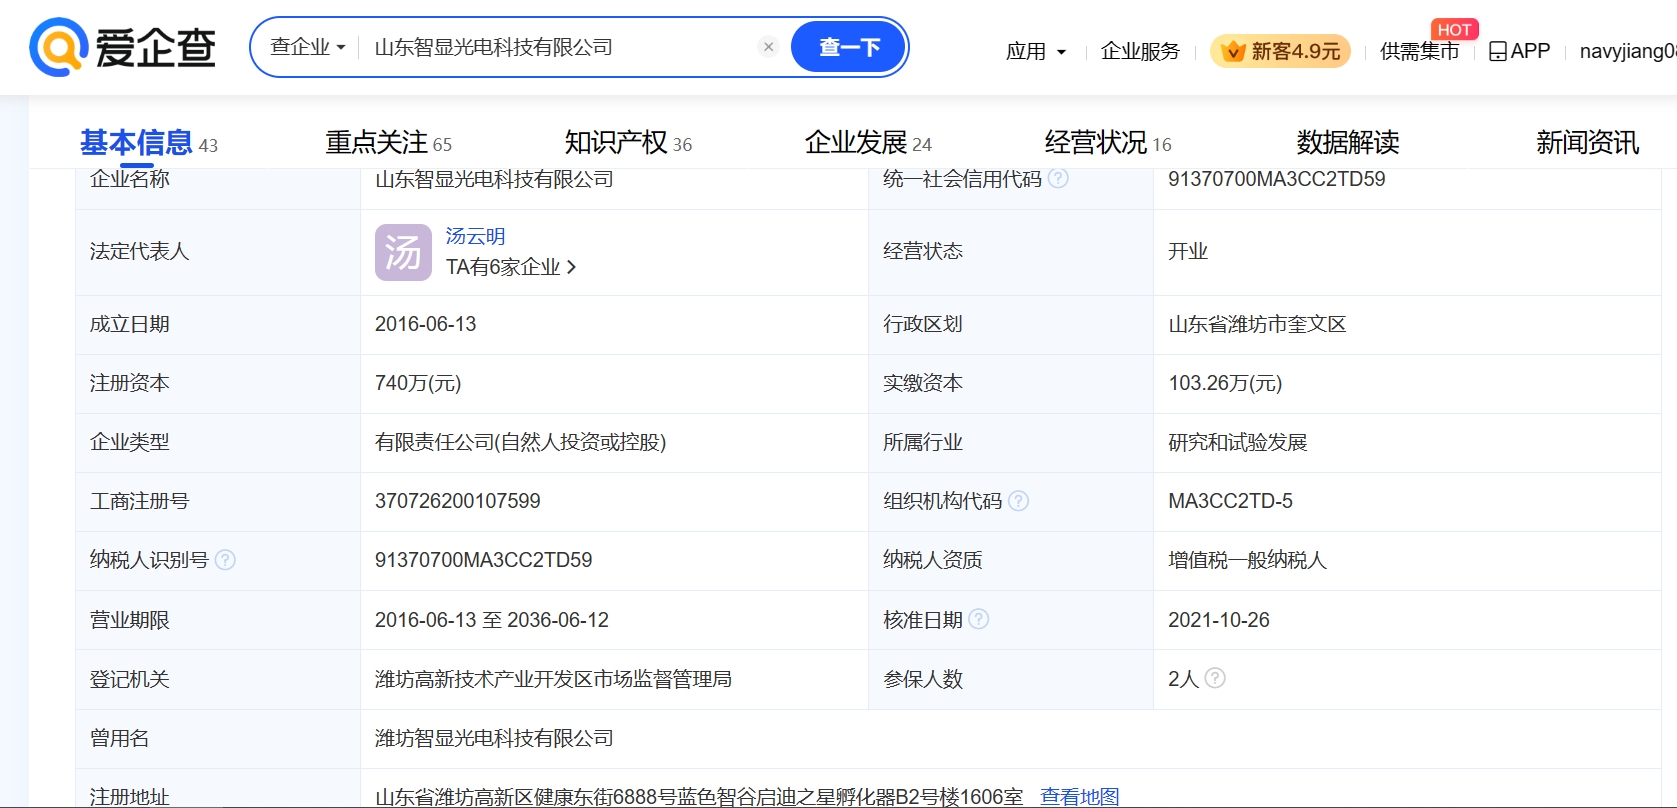Open the 供需集市 link

(1419, 51)
